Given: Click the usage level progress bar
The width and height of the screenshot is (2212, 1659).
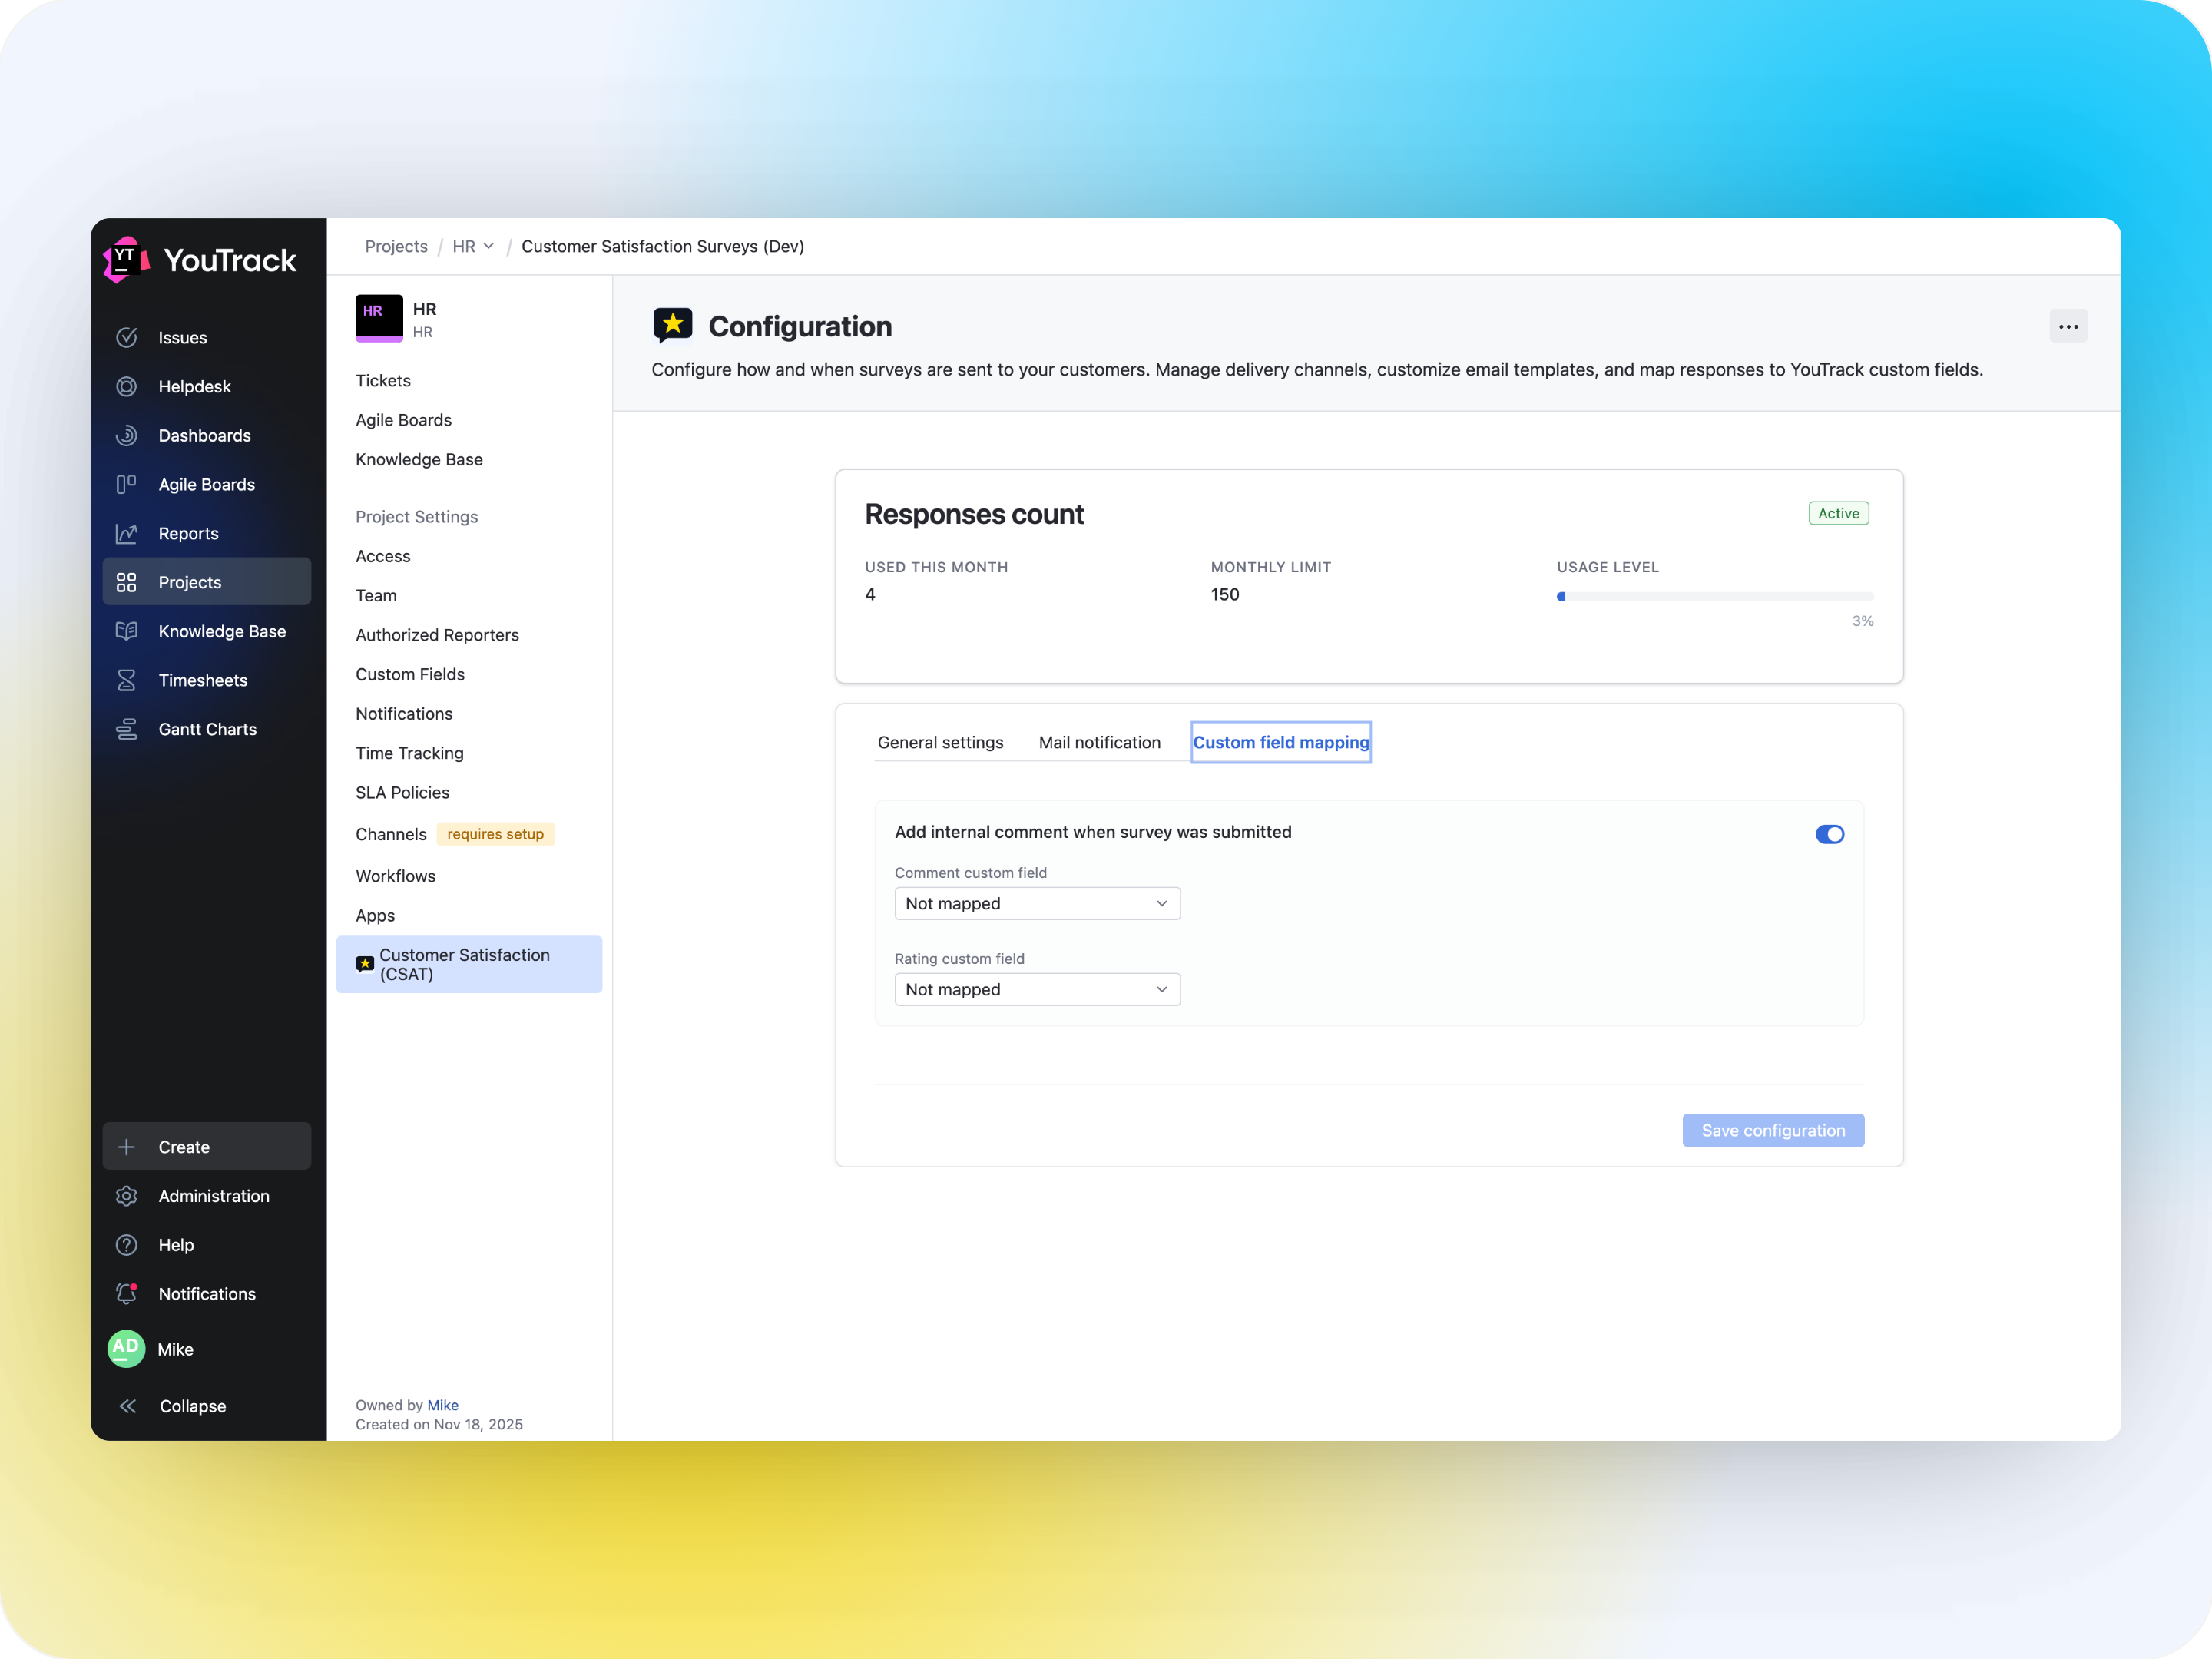Looking at the screenshot, I should click(1714, 596).
